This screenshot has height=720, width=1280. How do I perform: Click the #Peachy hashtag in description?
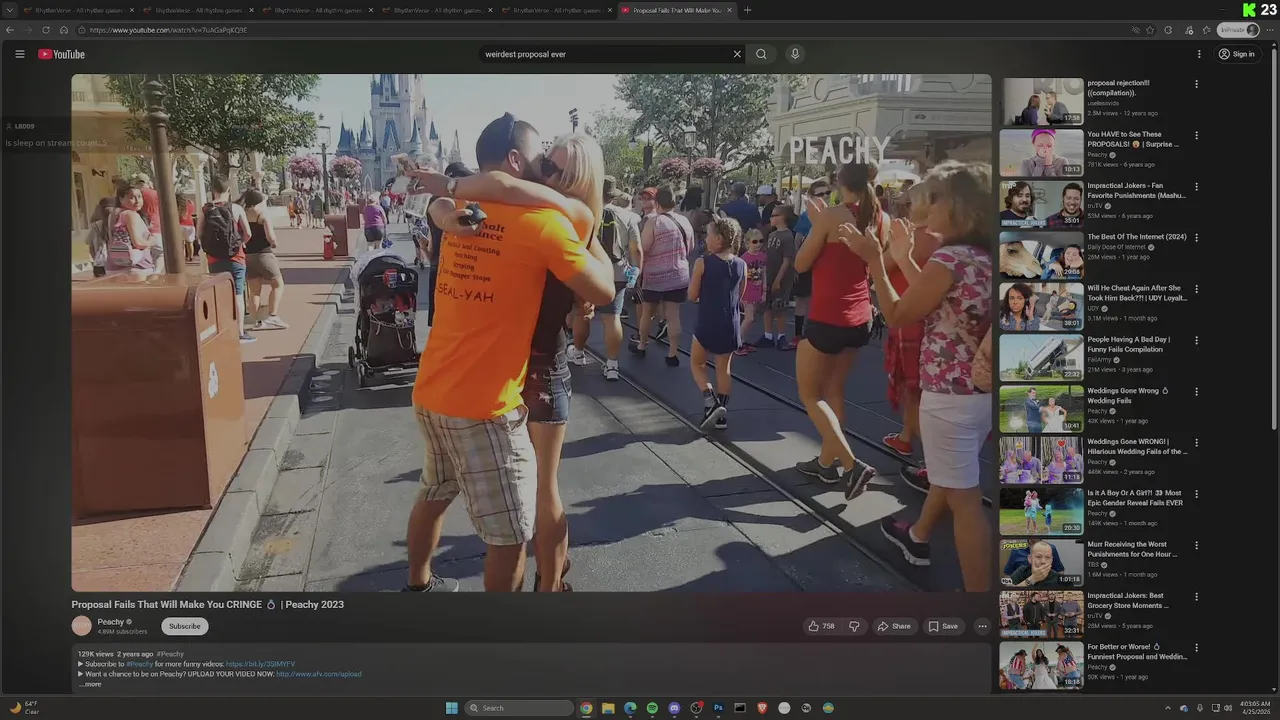coord(139,664)
